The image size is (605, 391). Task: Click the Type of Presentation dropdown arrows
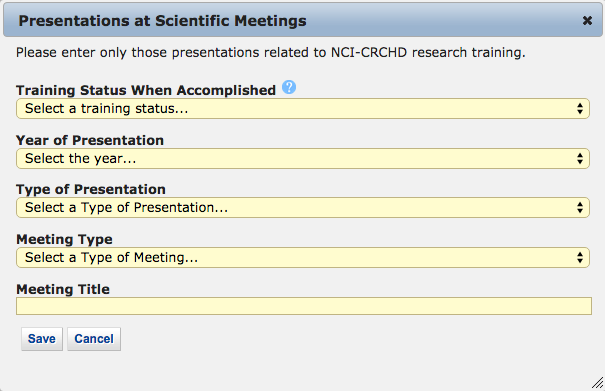[580, 208]
